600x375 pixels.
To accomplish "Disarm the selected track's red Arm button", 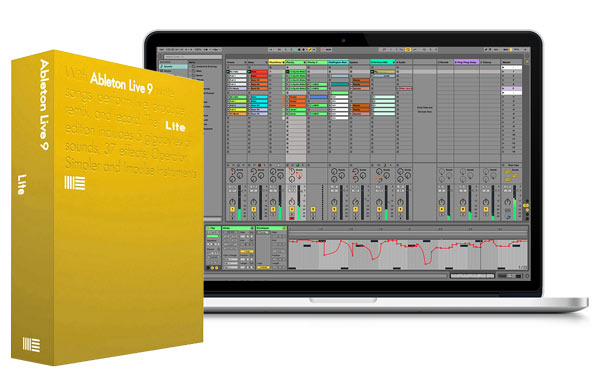I will pyautogui.click(x=292, y=218).
